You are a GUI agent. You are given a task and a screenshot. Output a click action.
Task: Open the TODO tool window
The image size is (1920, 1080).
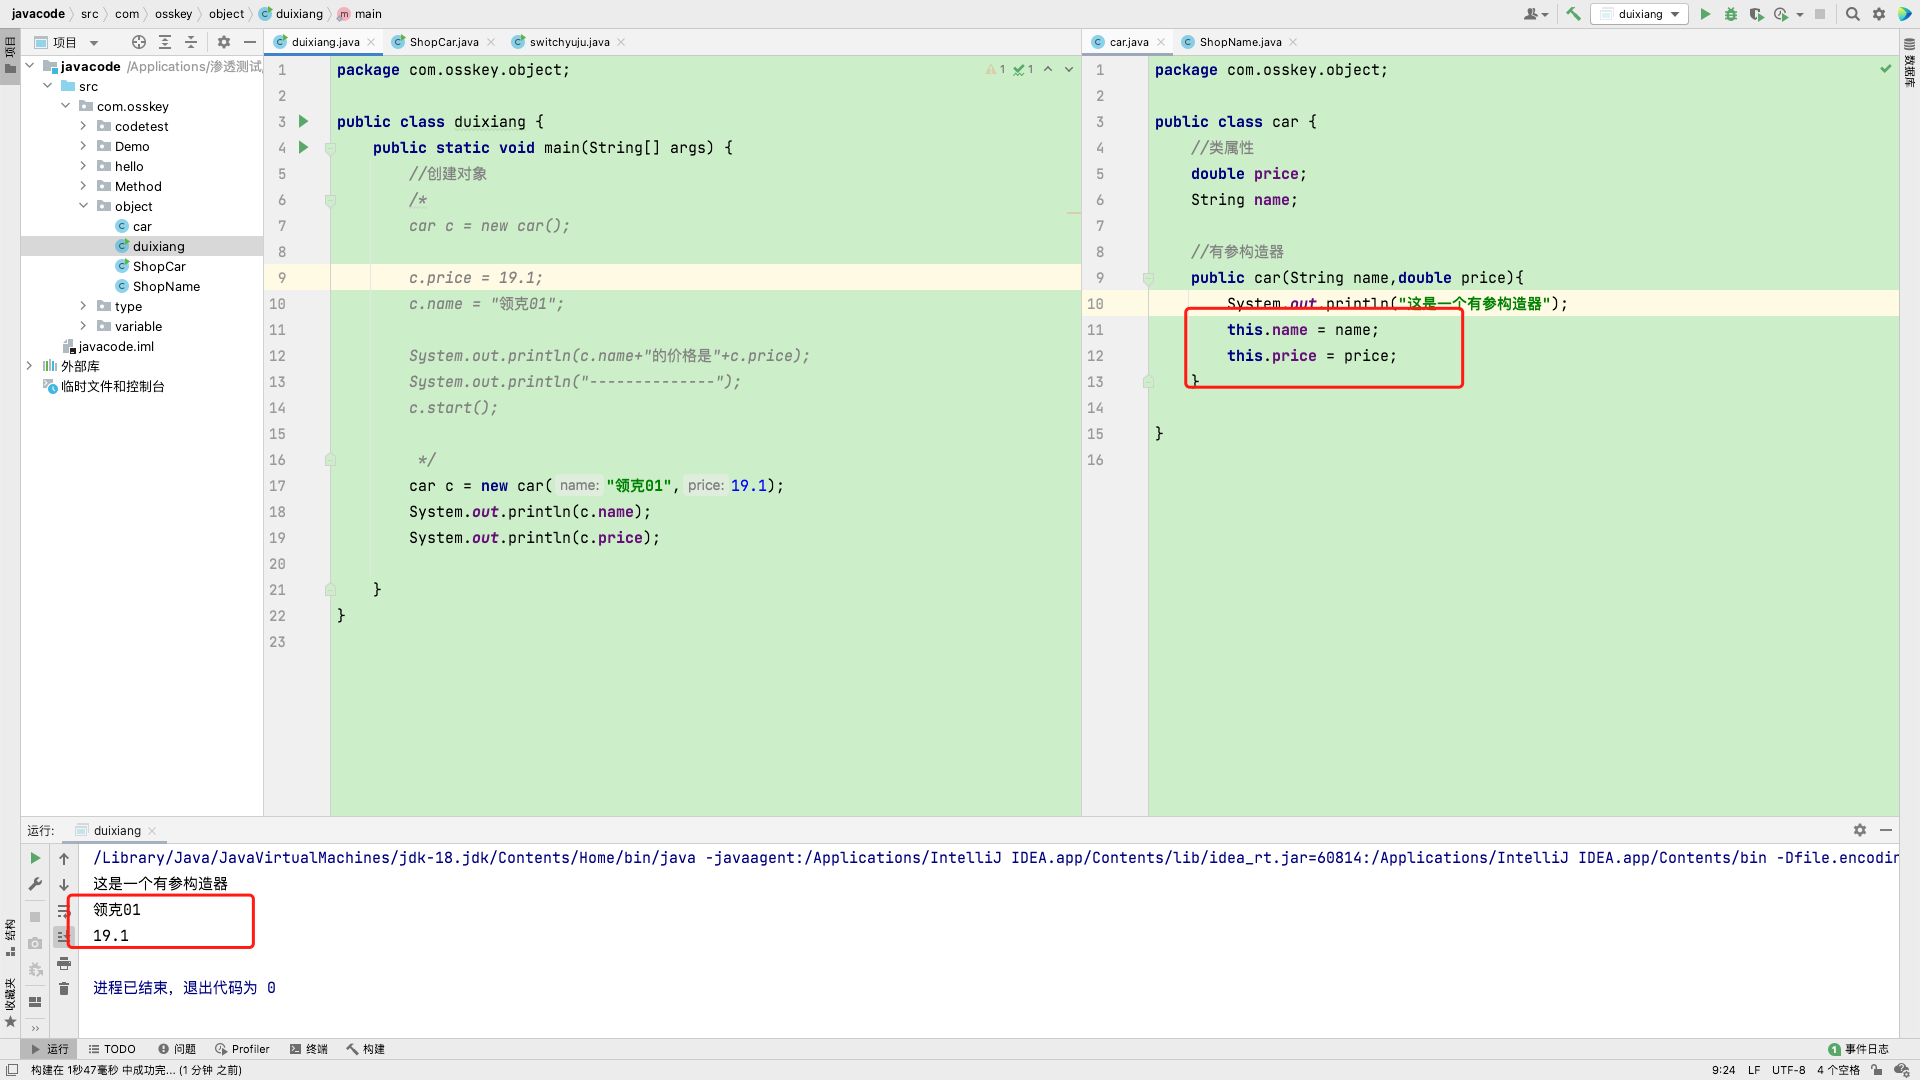[112, 1049]
